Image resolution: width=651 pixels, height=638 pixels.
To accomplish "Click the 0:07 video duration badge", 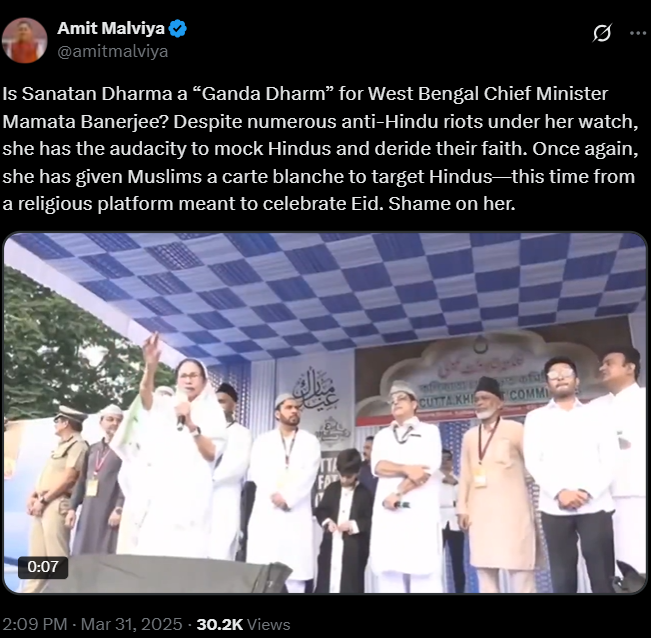I will click(x=43, y=567).
